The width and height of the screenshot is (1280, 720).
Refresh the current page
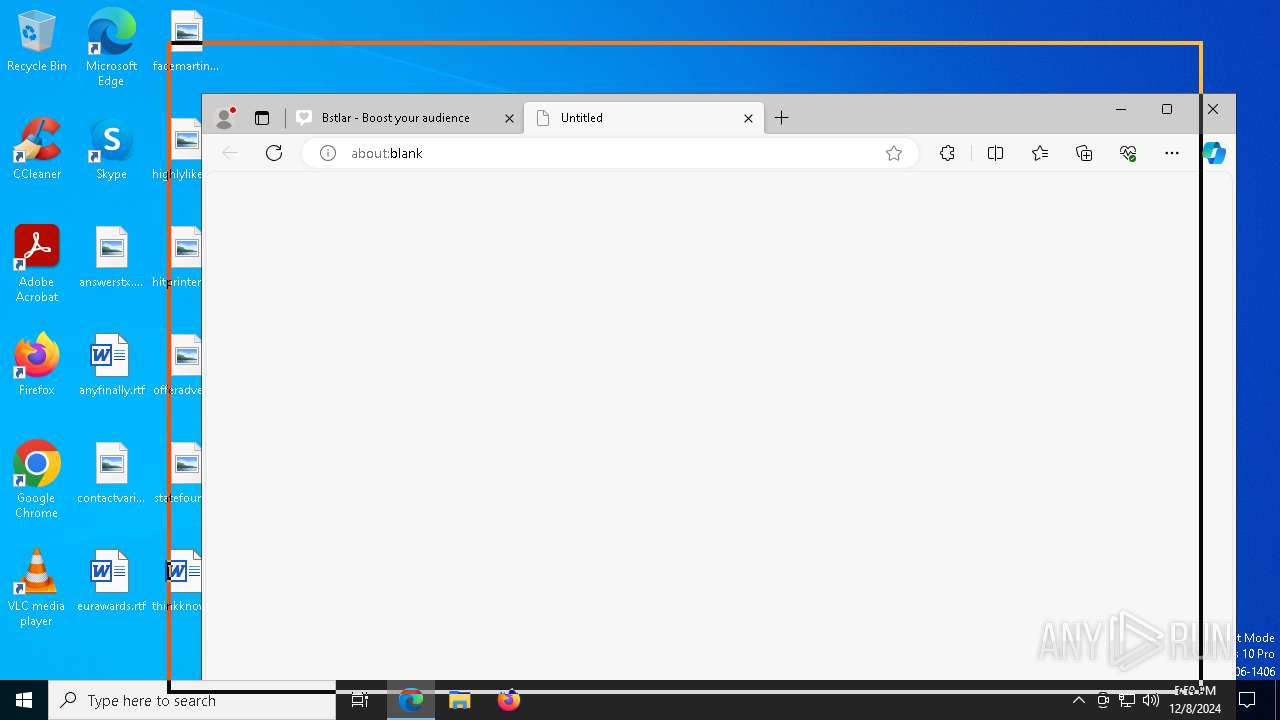(274, 153)
